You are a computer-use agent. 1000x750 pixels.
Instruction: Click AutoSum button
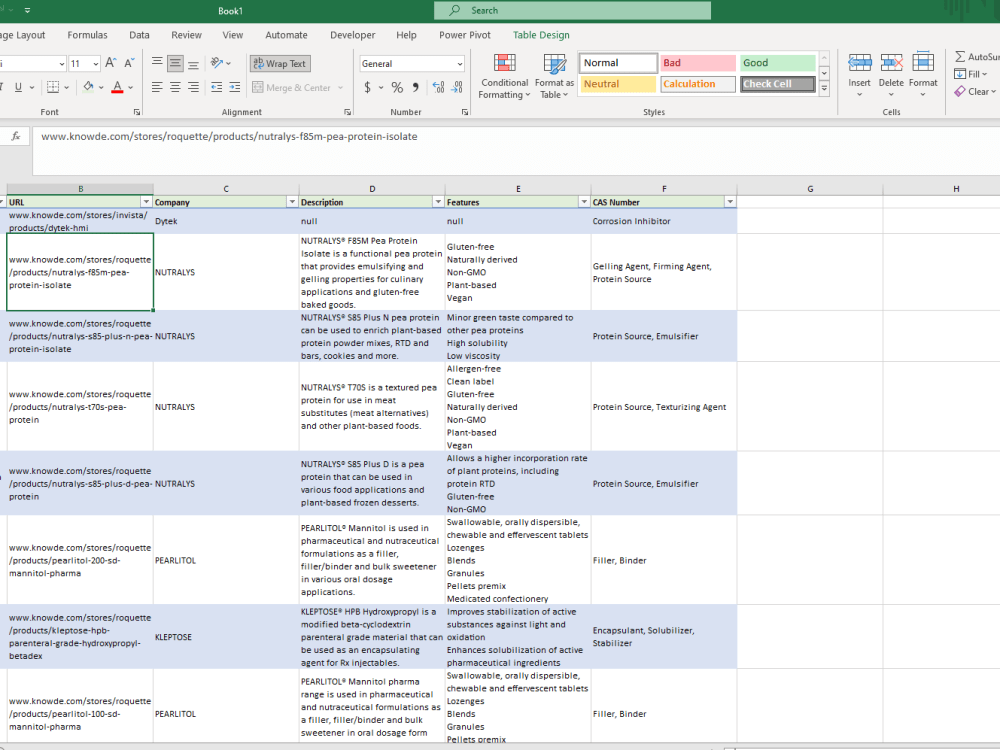click(976, 57)
